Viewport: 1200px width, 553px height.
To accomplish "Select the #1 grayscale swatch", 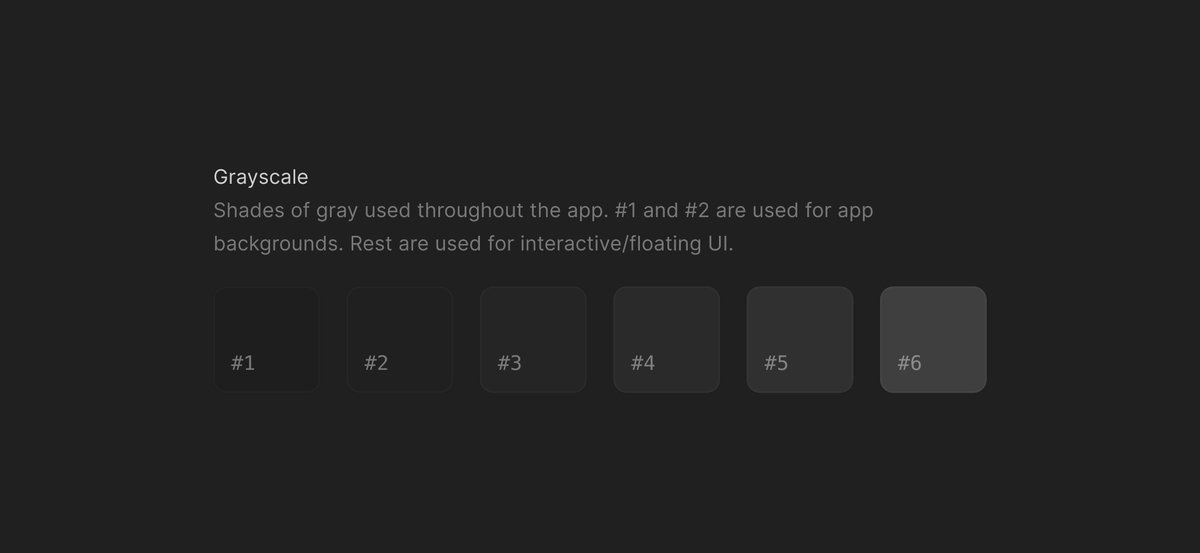I will coord(266,340).
